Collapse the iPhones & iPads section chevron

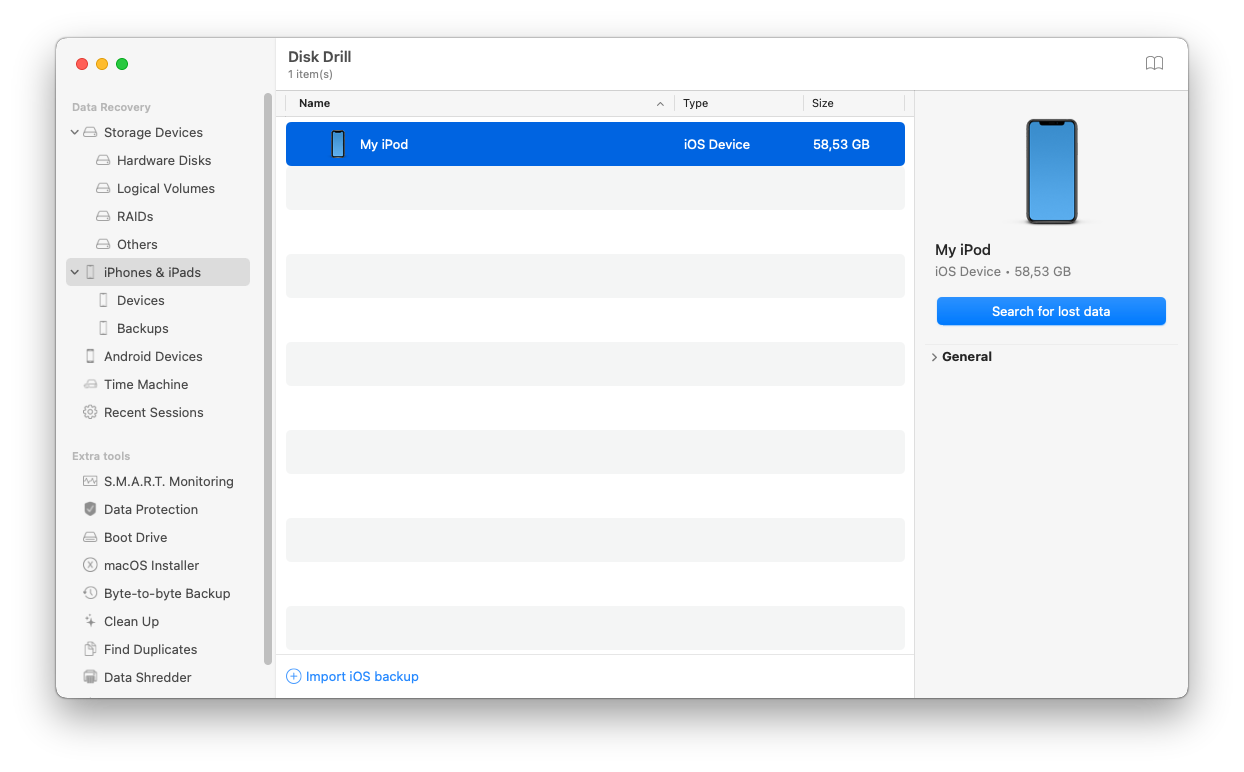point(74,272)
